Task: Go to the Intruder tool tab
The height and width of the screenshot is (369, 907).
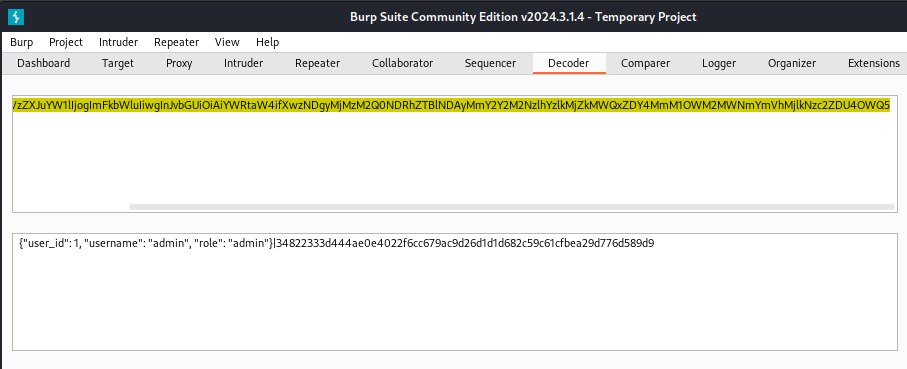Action: click(x=244, y=63)
